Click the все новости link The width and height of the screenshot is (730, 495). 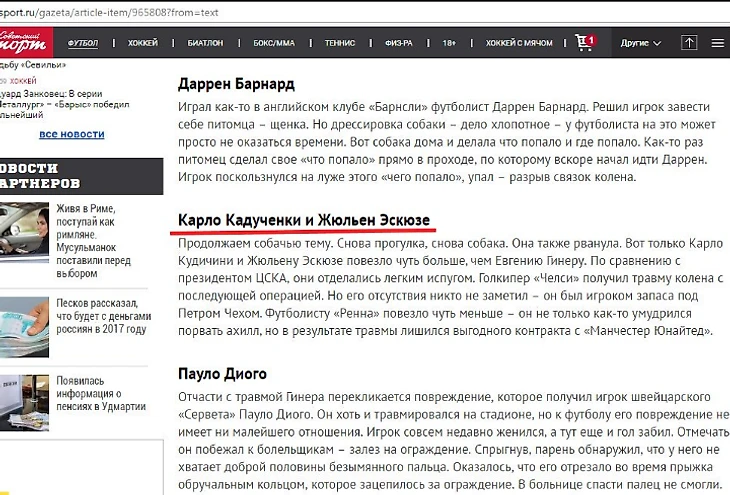point(72,134)
